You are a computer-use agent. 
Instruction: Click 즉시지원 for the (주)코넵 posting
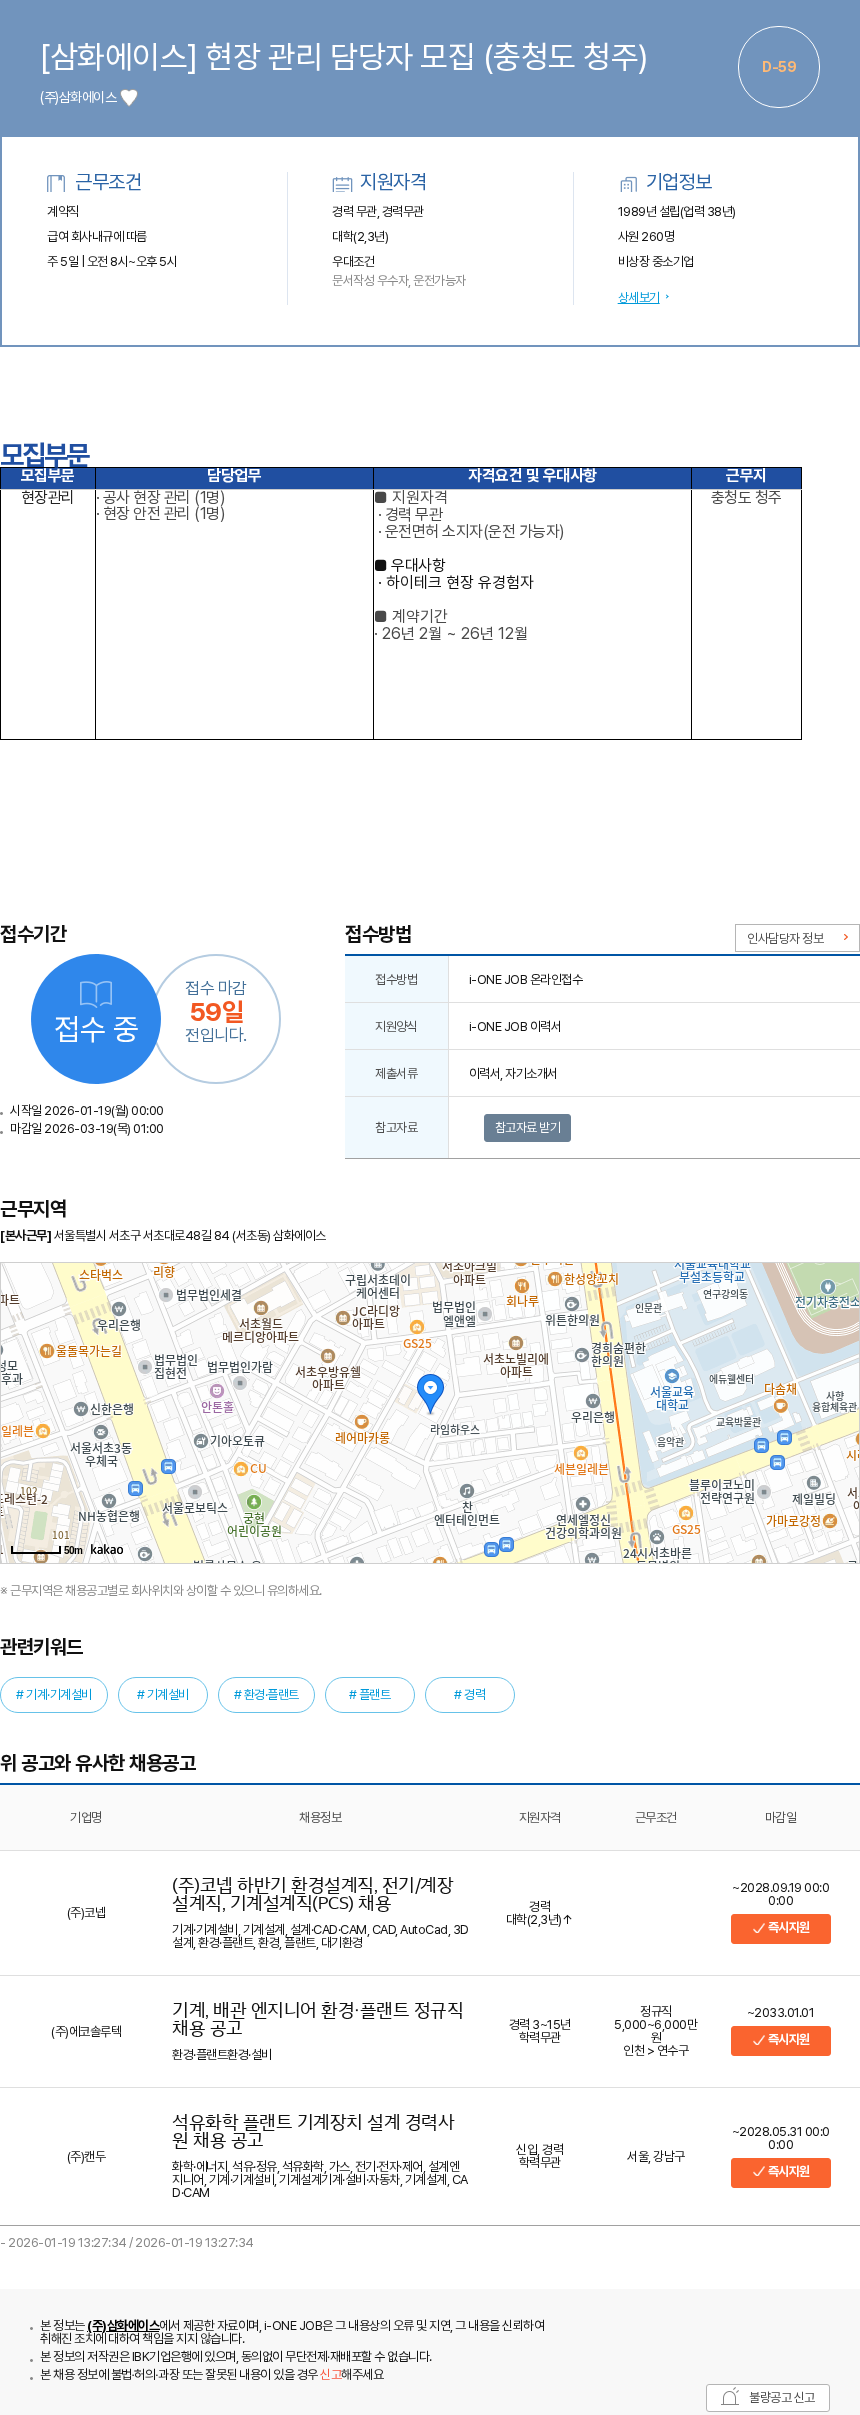click(x=781, y=1928)
